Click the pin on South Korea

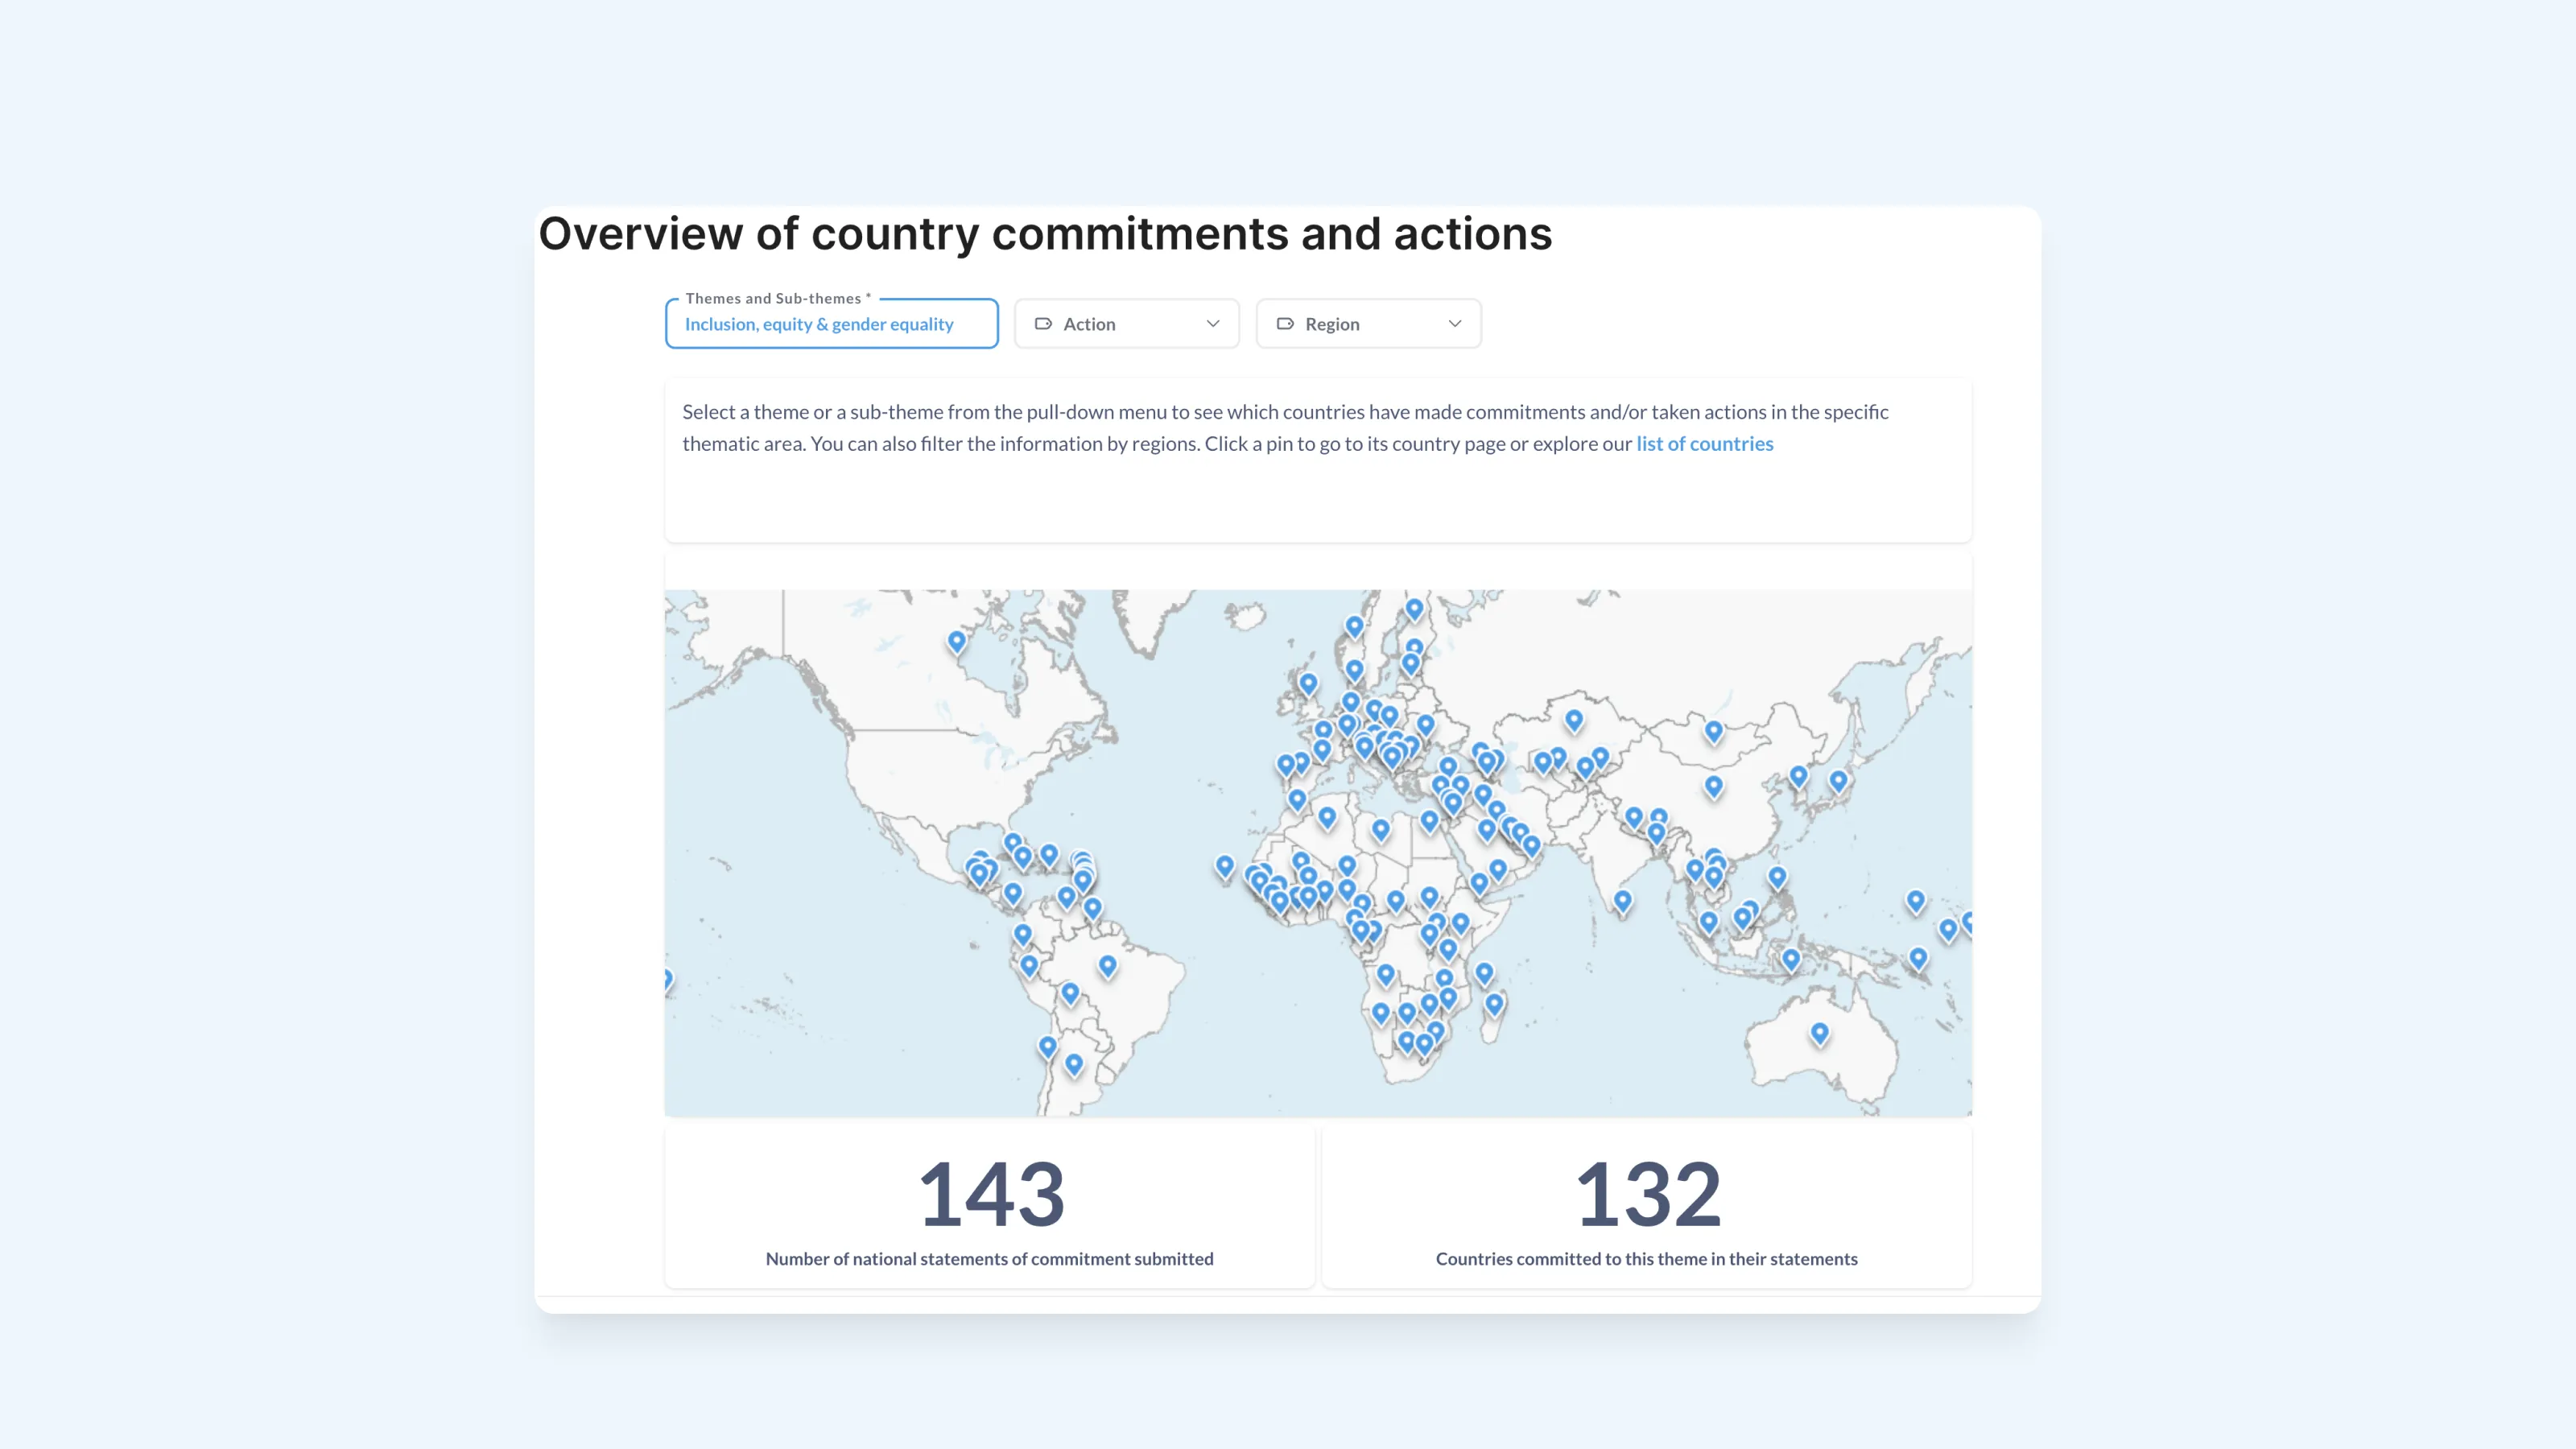[x=1798, y=775]
